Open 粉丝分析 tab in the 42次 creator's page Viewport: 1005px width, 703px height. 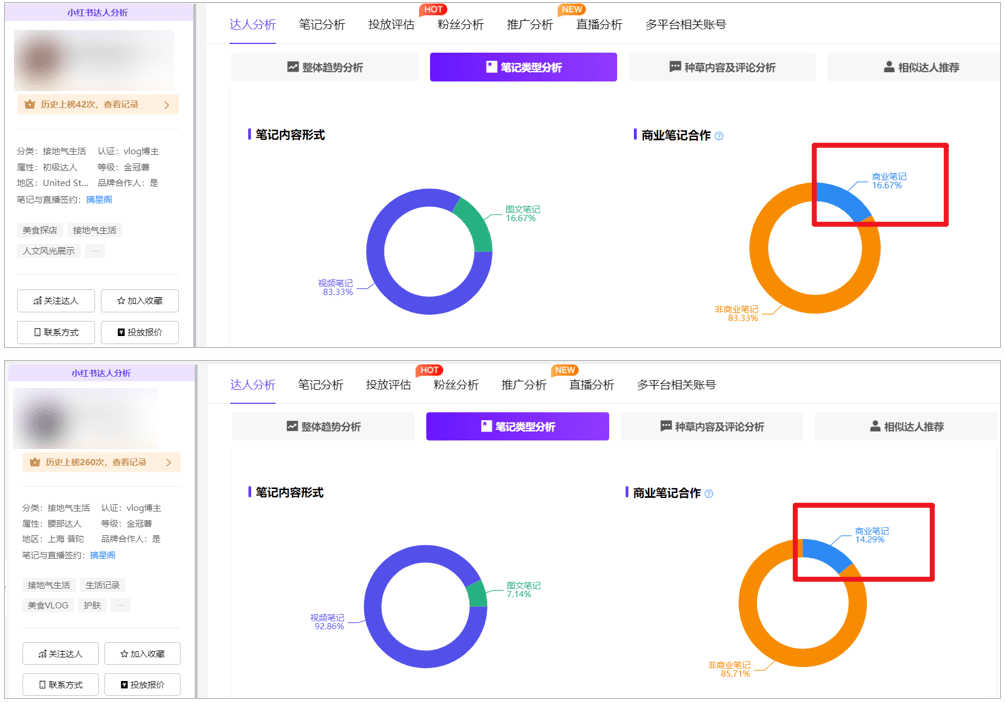[x=460, y=25]
